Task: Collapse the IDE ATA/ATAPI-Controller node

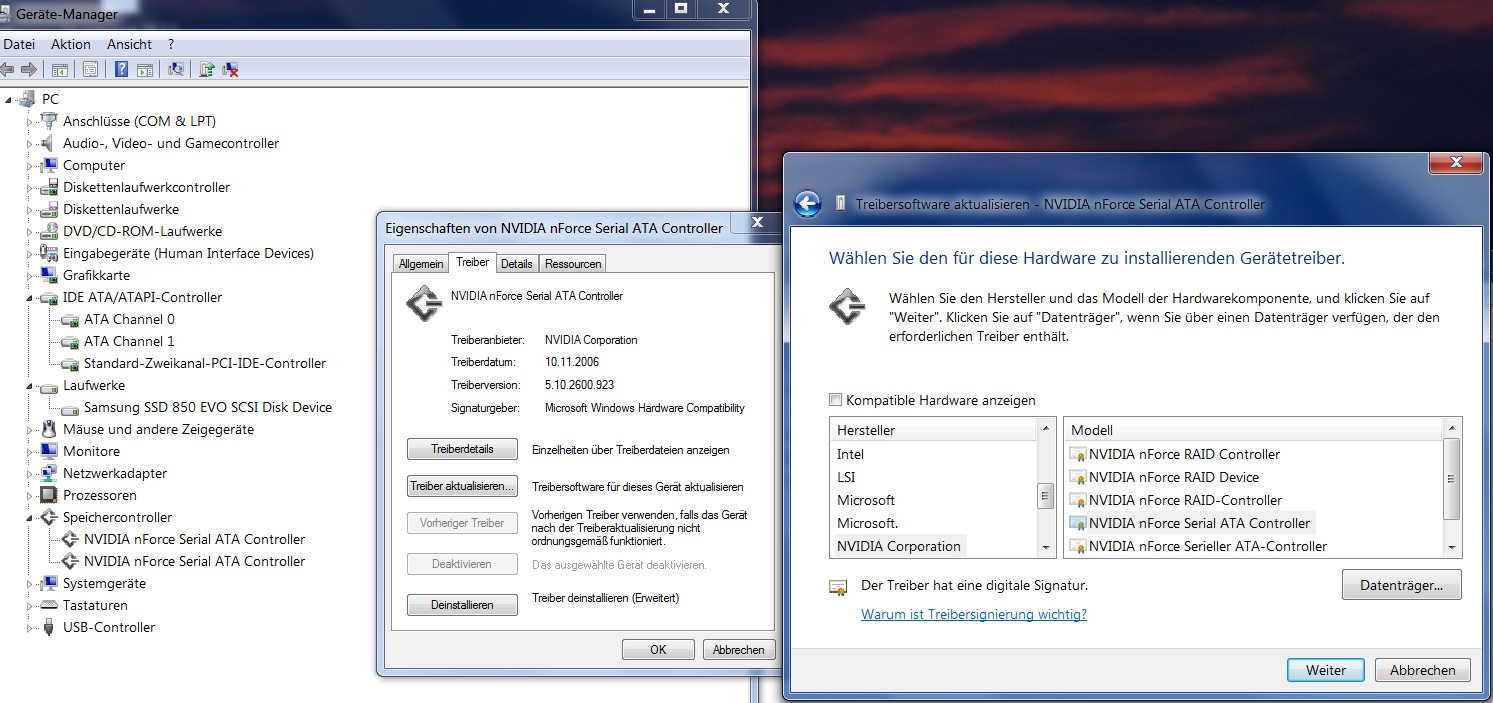Action: tap(30, 298)
